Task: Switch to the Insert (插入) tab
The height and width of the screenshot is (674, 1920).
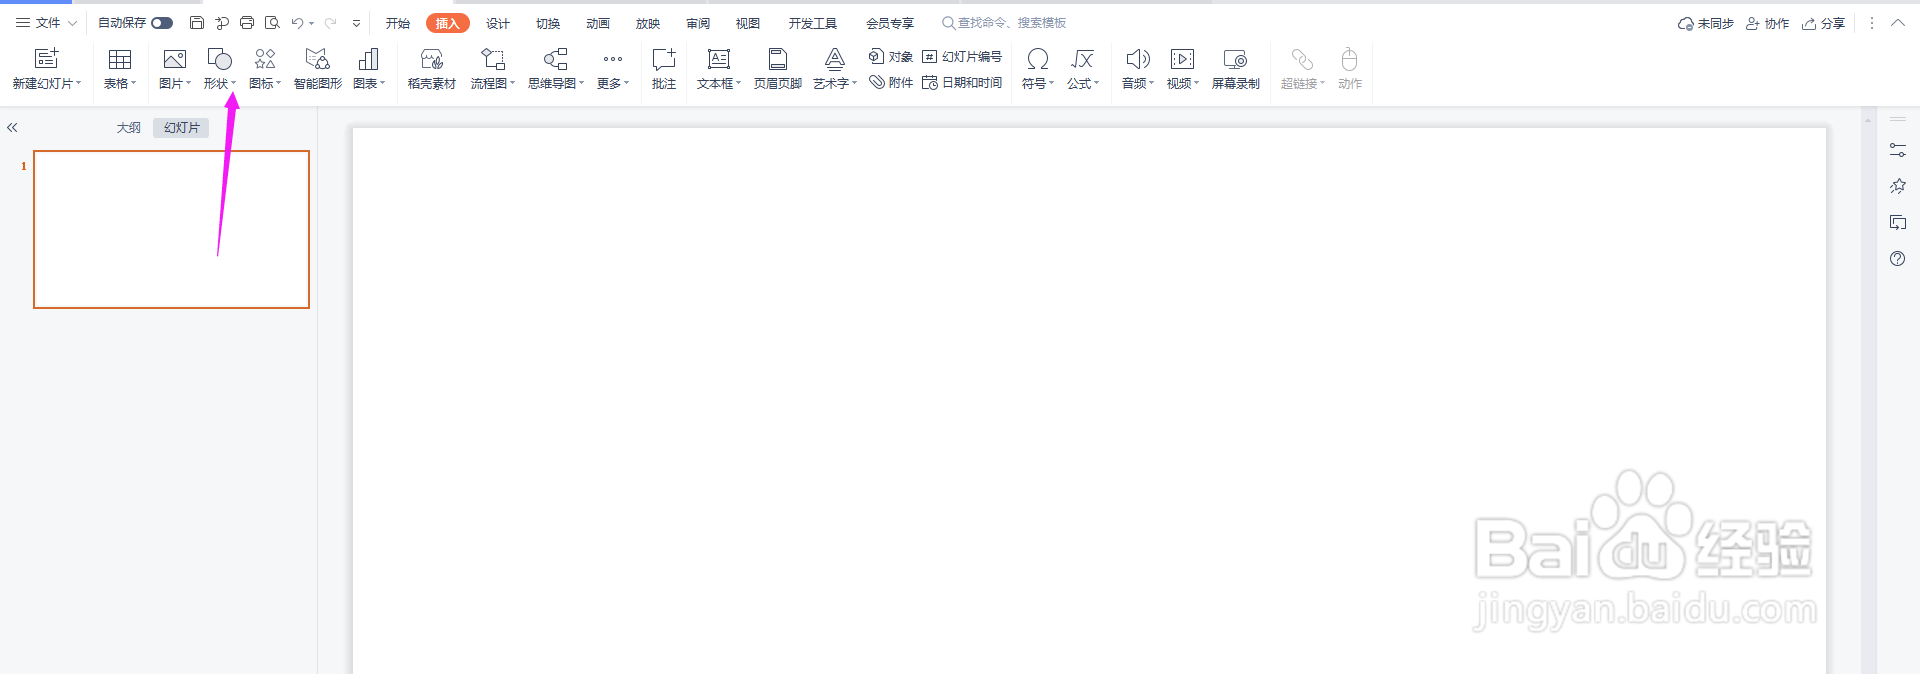Action: click(447, 23)
